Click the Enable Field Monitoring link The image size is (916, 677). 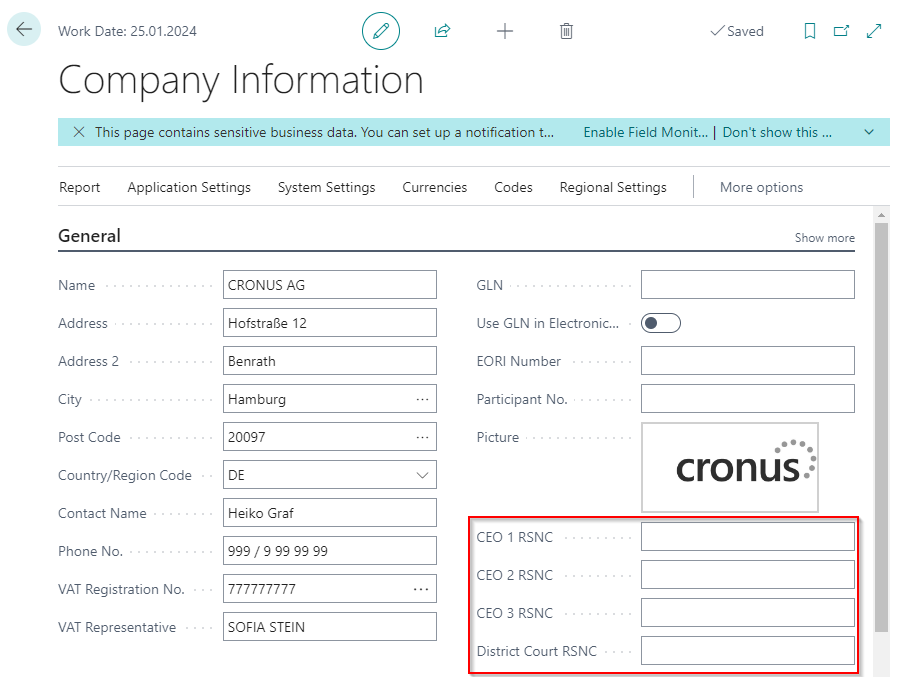[x=646, y=132]
